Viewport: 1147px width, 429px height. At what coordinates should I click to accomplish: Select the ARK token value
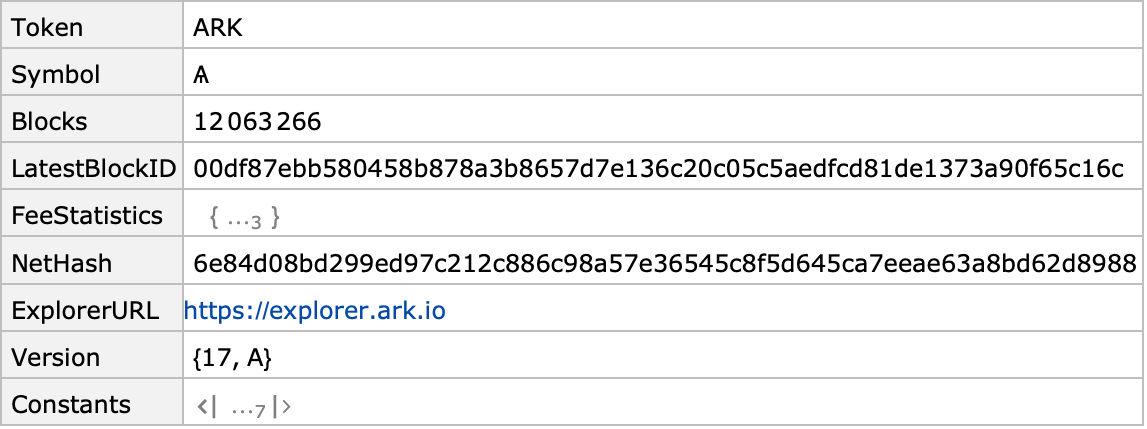click(x=218, y=28)
